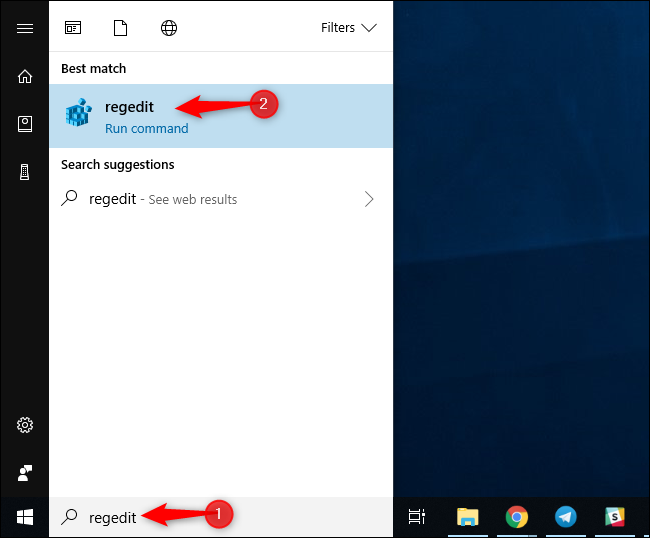Open the Feedback person icon
The height and width of the screenshot is (538, 650).
coord(25,473)
